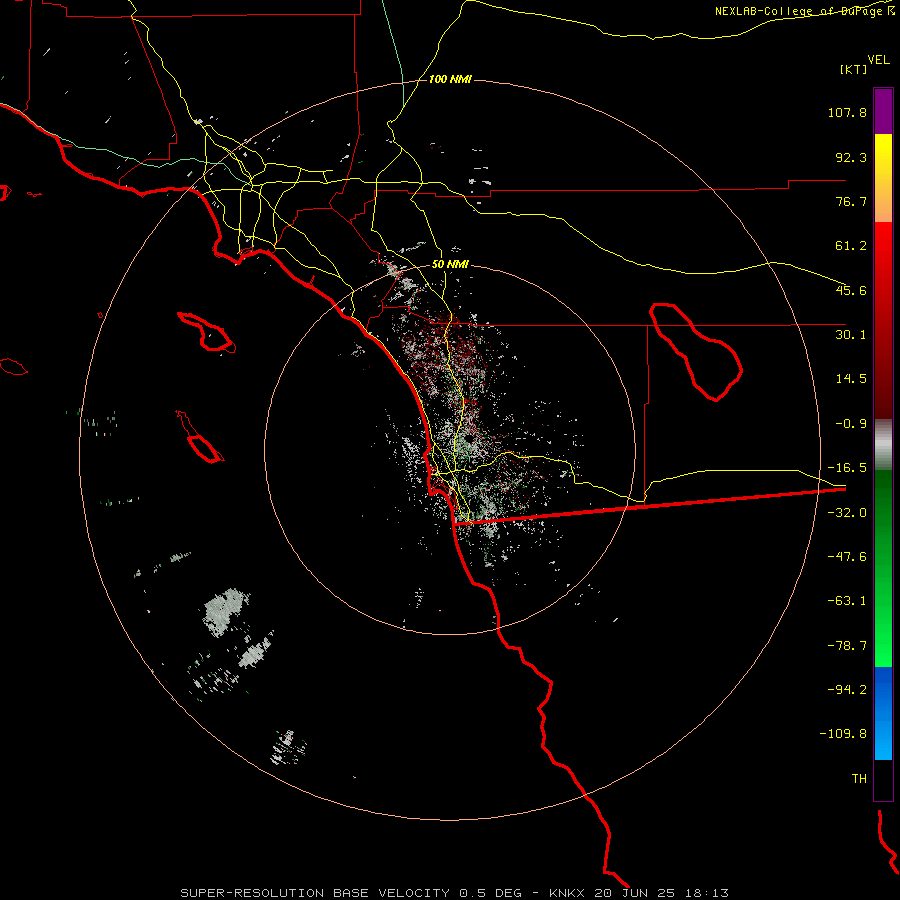900x900 pixels.
Task: Click the -78.7 velocity scale value
Action: pyautogui.click(x=847, y=646)
